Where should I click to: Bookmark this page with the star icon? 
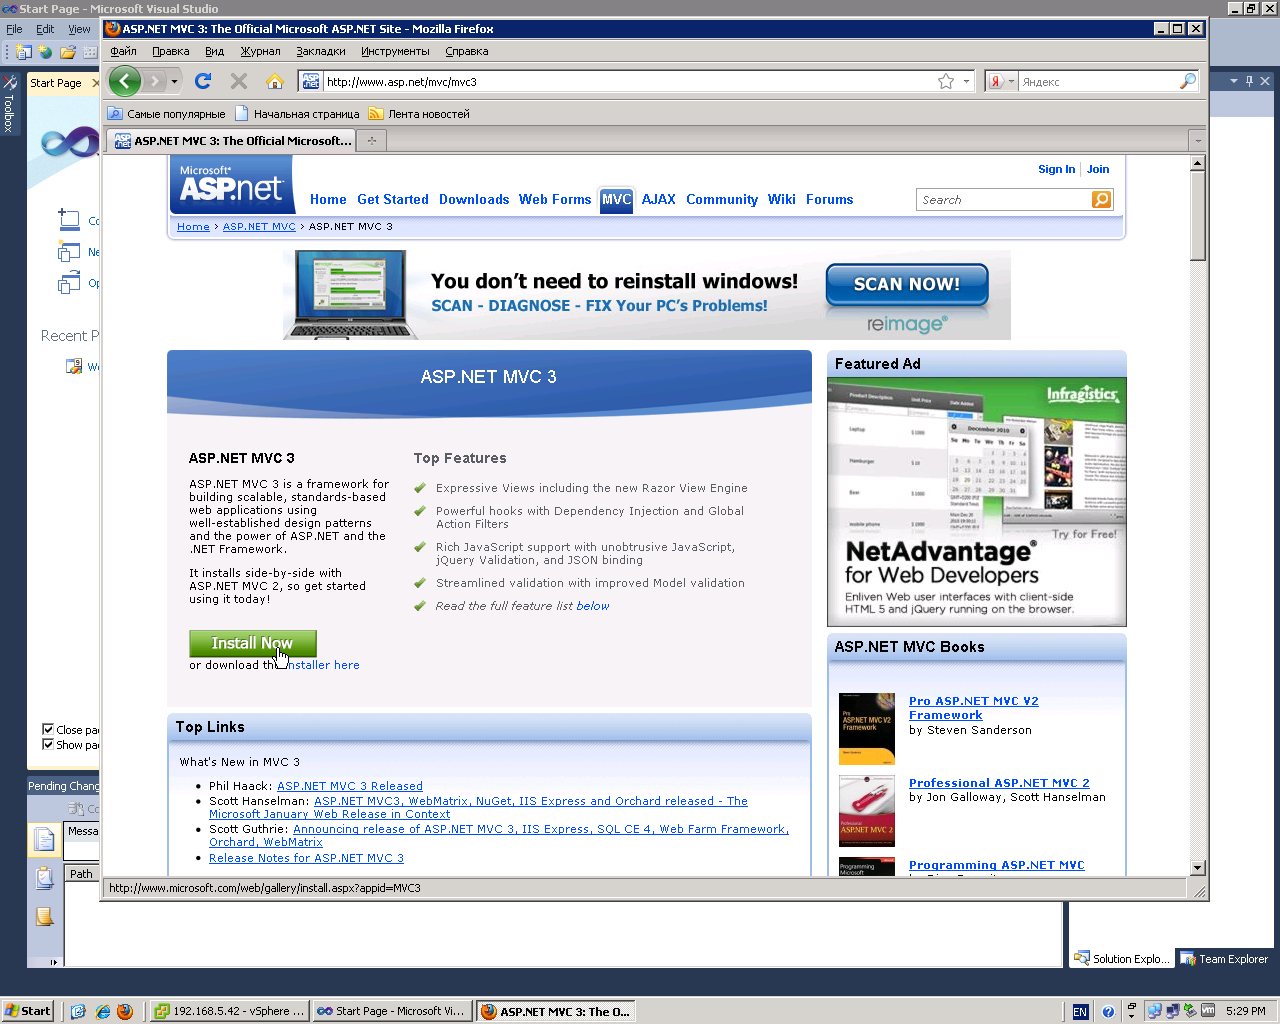pos(946,81)
